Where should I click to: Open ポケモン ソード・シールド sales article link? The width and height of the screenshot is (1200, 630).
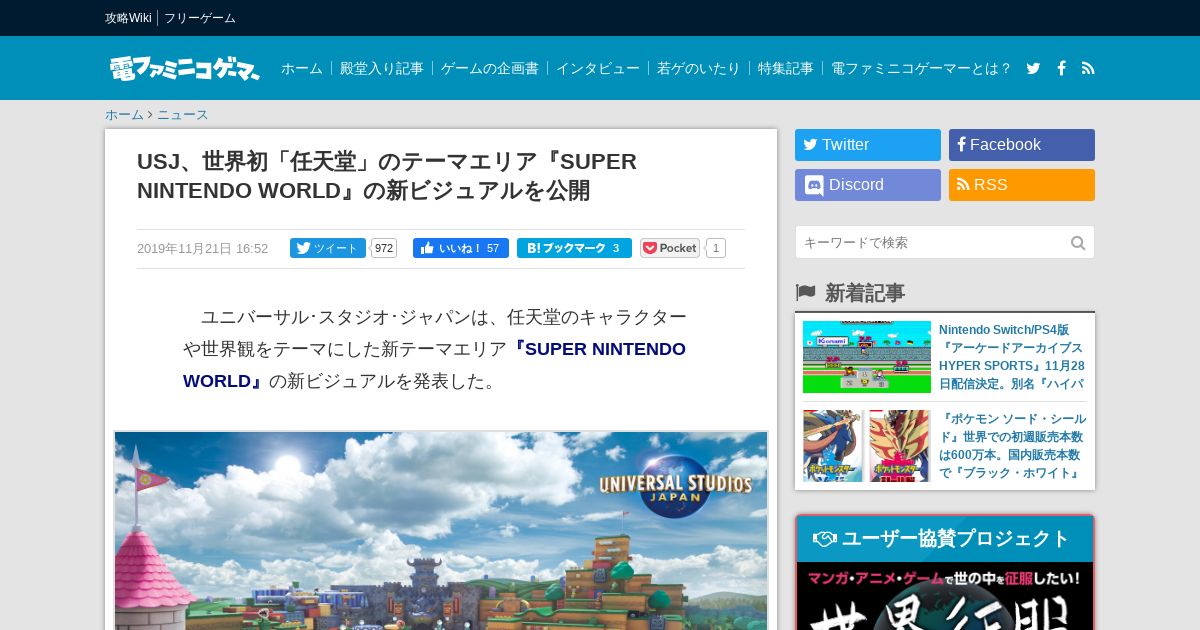(1012, 446)
